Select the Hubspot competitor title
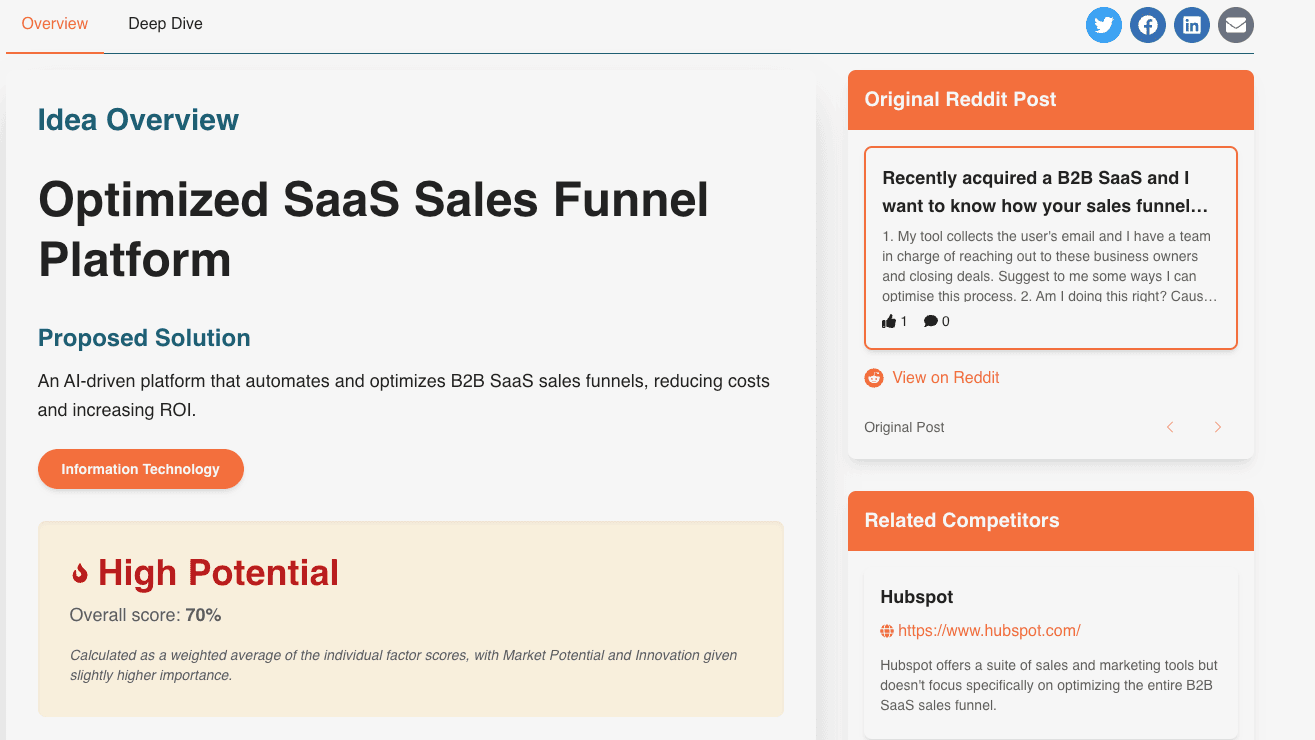Screen dimensions: 1315x740 (917, 597)
